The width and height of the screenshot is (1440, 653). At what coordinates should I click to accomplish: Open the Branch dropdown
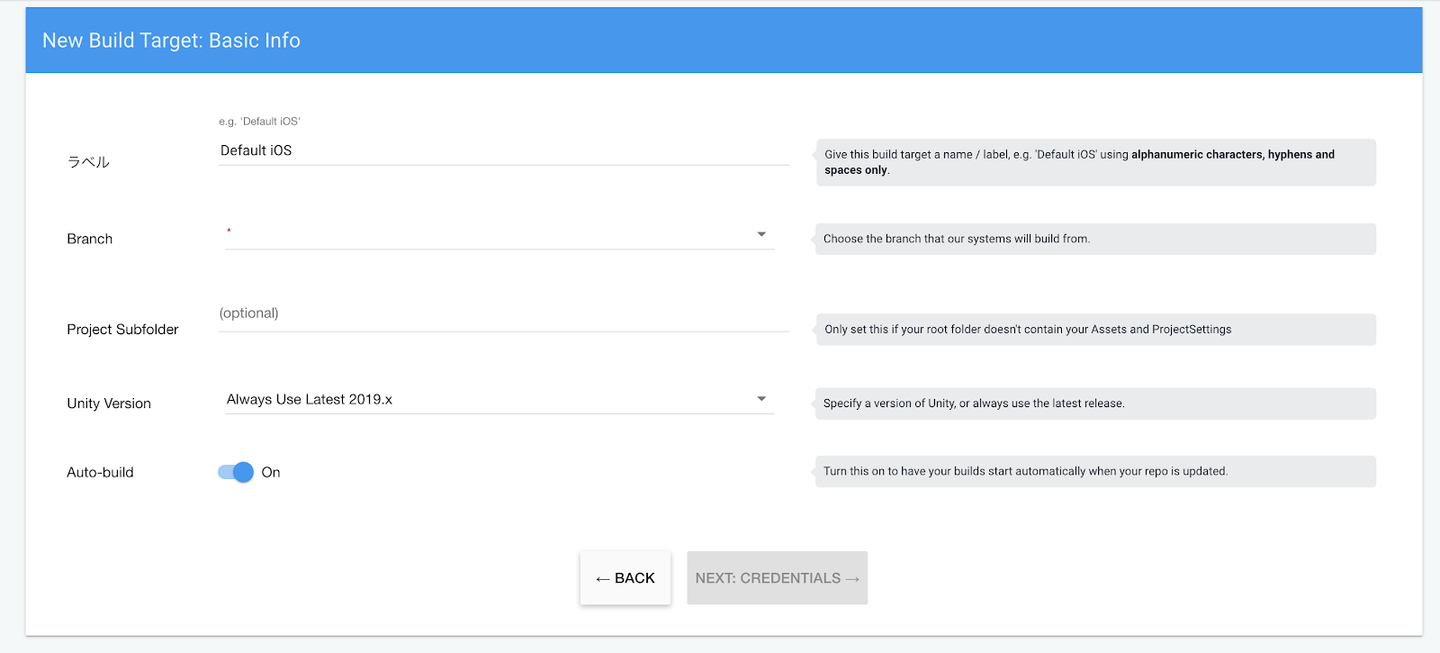coord(498,235)
